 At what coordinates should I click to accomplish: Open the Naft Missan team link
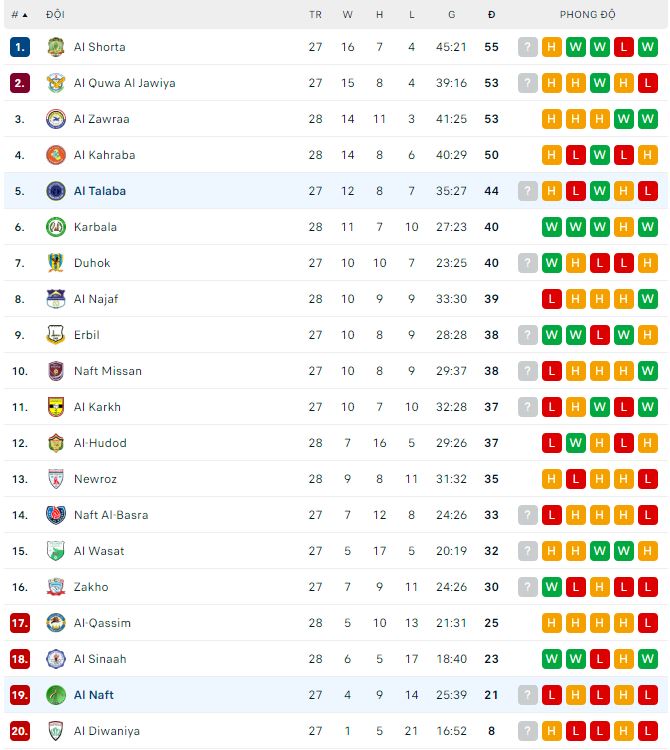pos(108,371)
